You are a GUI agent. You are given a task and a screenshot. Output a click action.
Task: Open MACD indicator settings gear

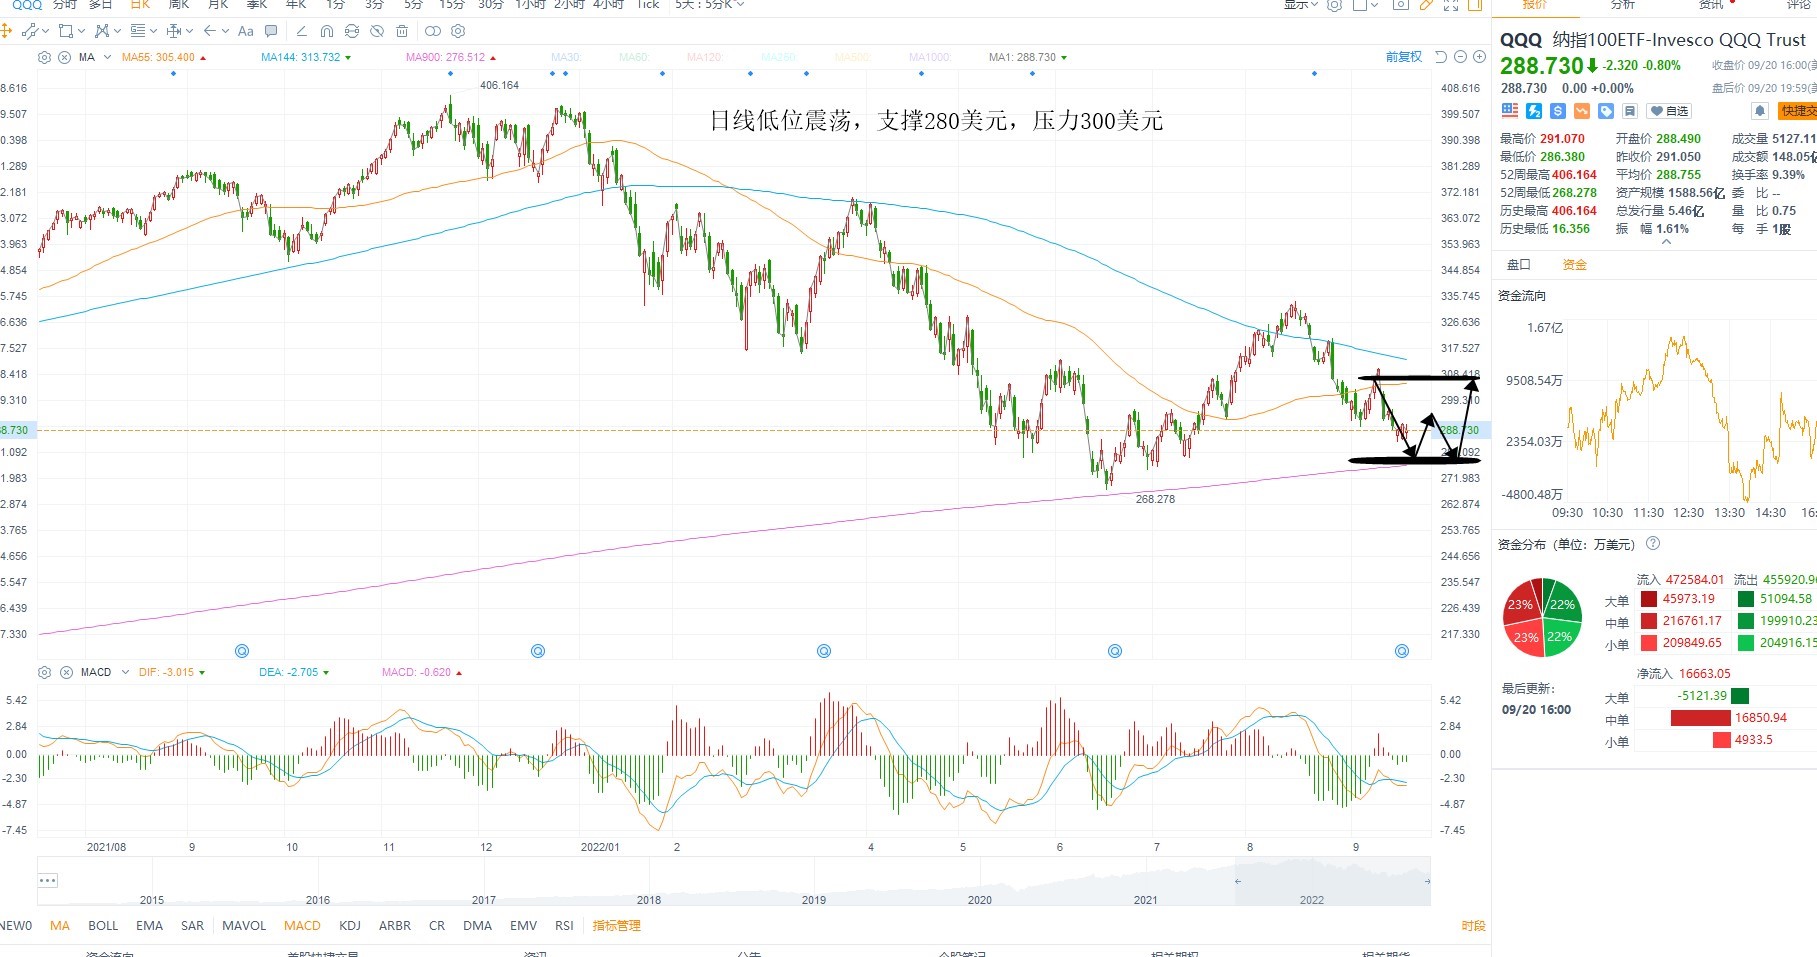point(44,672)
